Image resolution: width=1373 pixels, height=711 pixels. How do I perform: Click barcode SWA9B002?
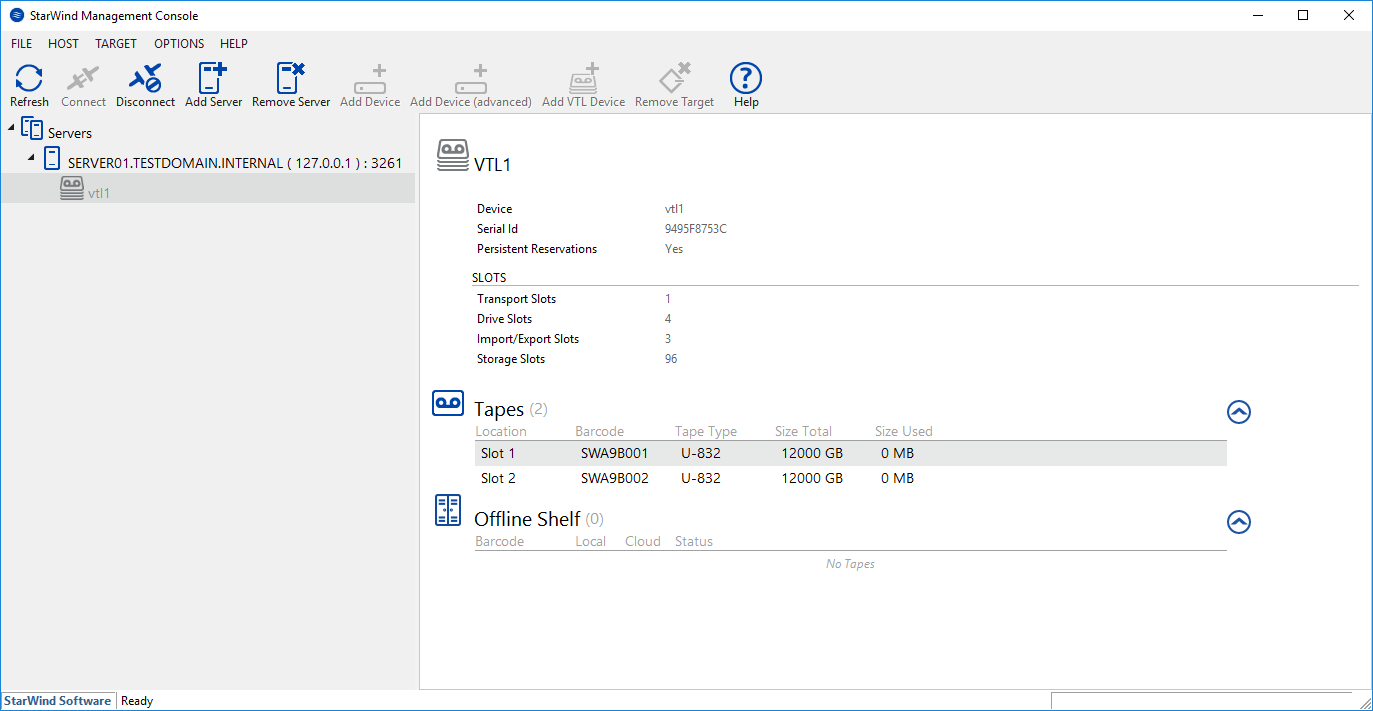tap(615, 478)
